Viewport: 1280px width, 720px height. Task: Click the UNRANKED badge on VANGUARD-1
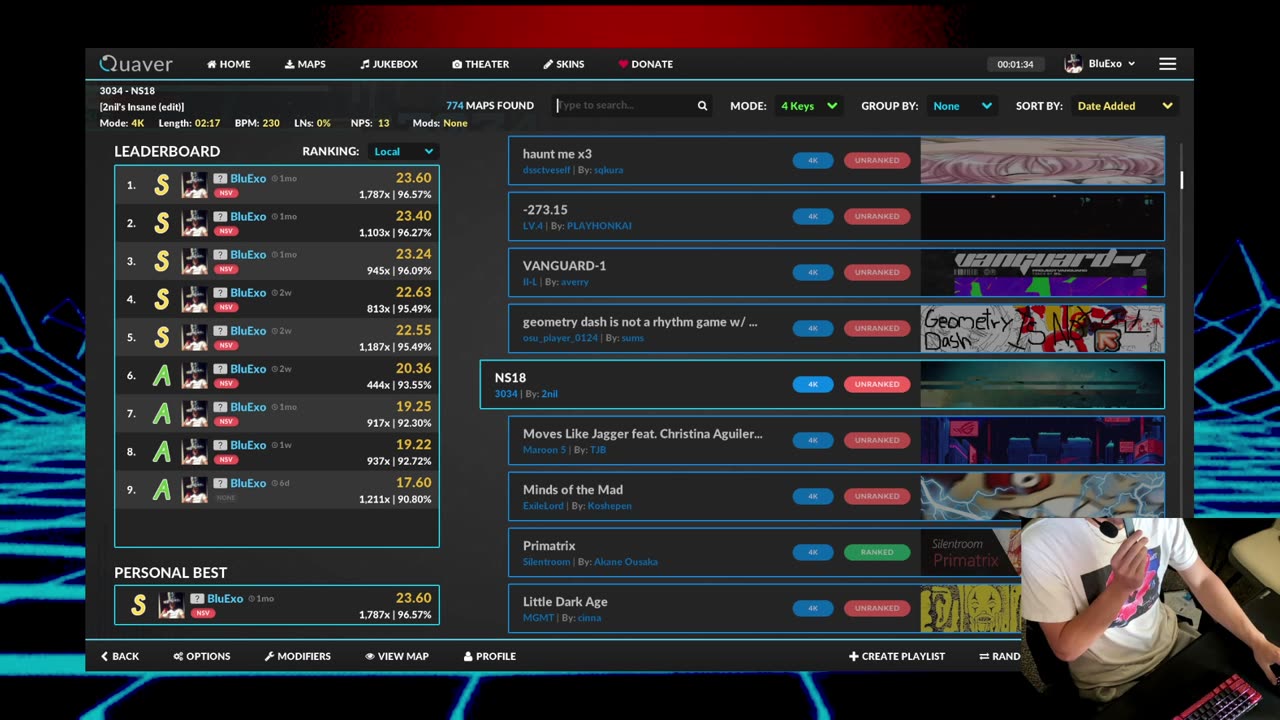(877, 272)
